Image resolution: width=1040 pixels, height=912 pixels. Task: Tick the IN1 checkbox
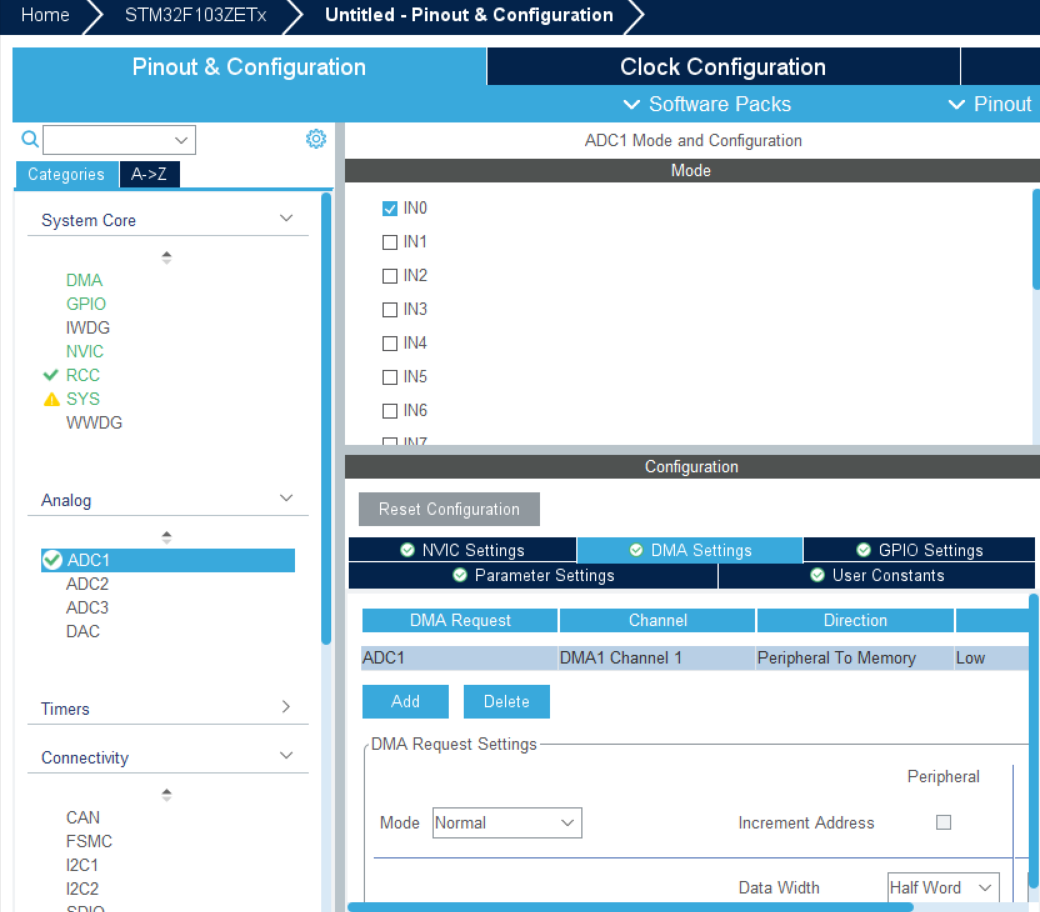(x=390, y=242)
